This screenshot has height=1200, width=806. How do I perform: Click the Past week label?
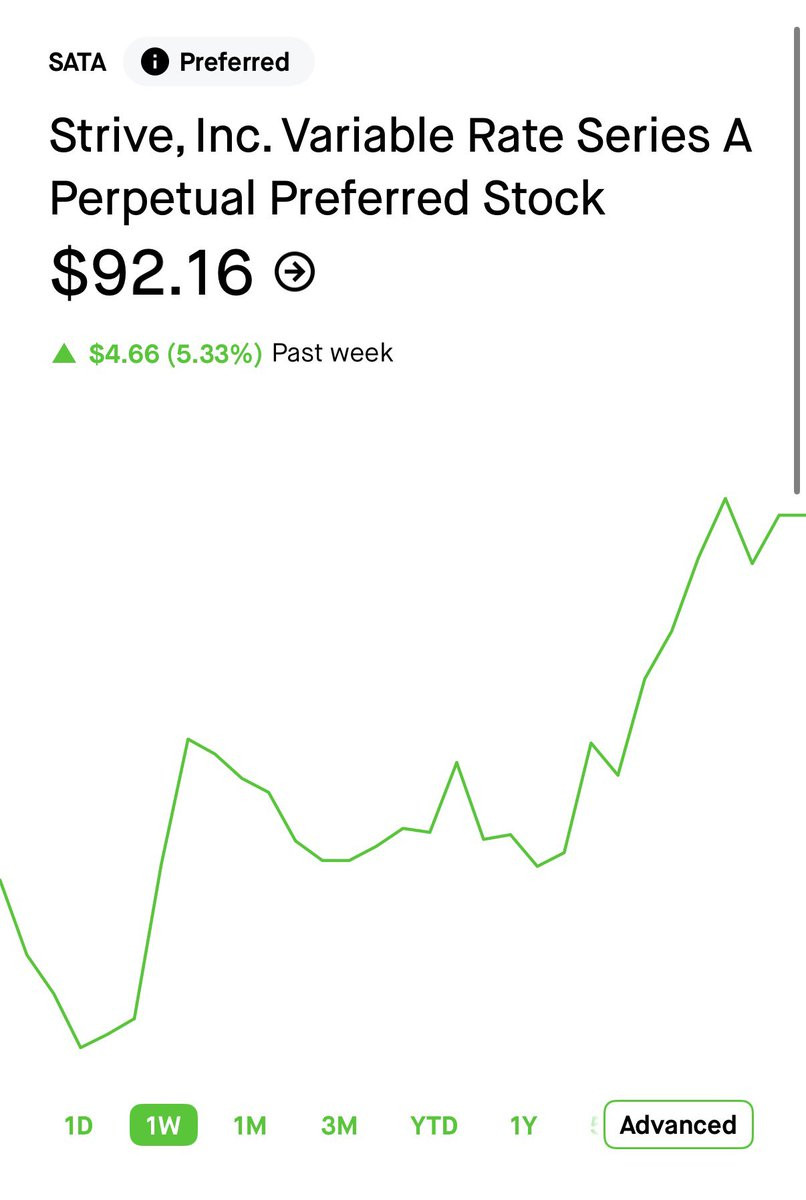click(332, 353)
